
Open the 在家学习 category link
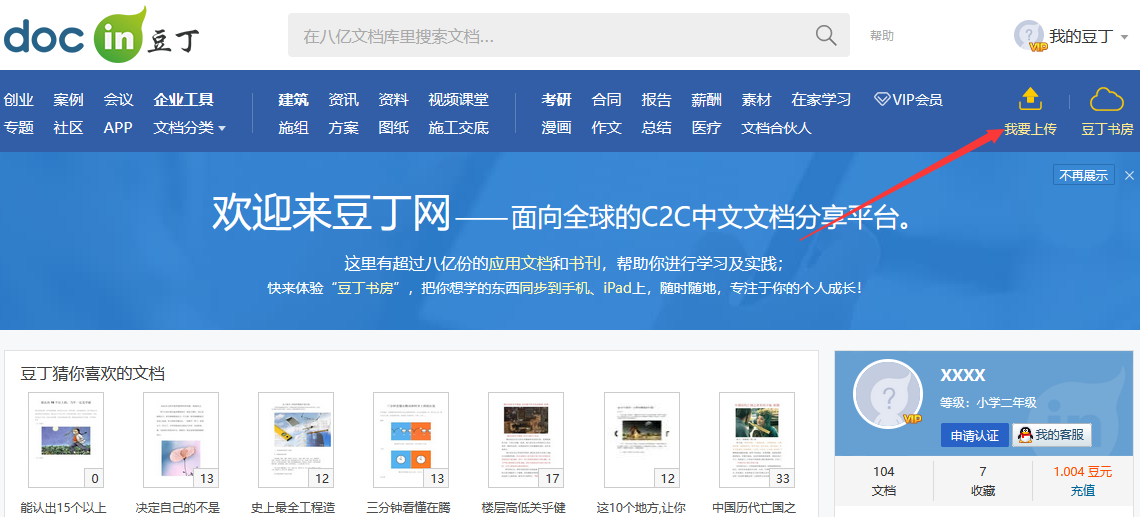pos(821,100)
